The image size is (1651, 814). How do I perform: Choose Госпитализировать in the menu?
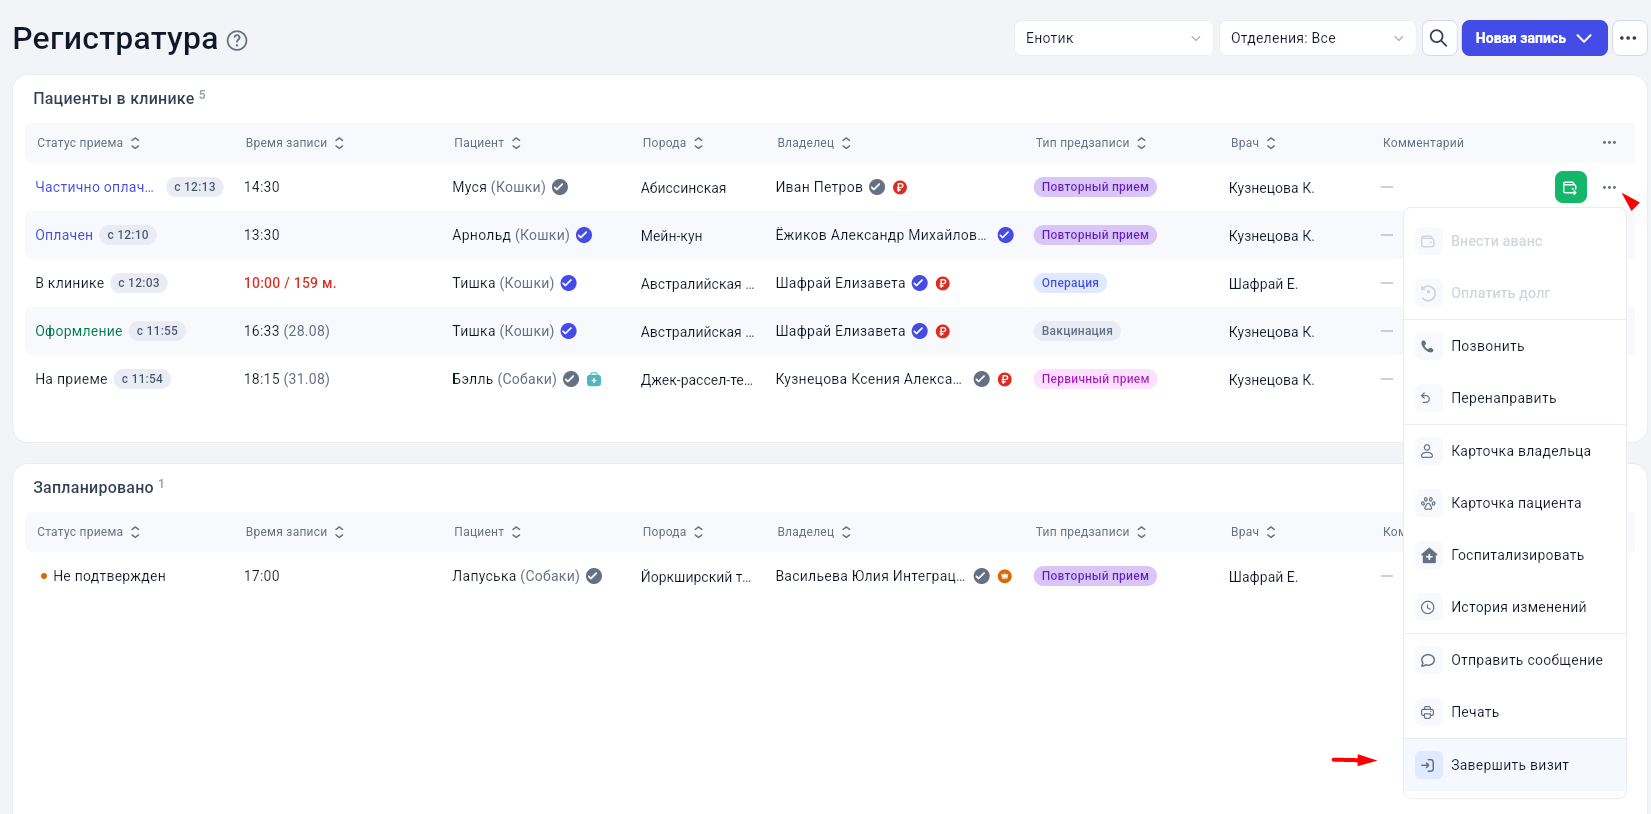click(x=1514, y=555)
